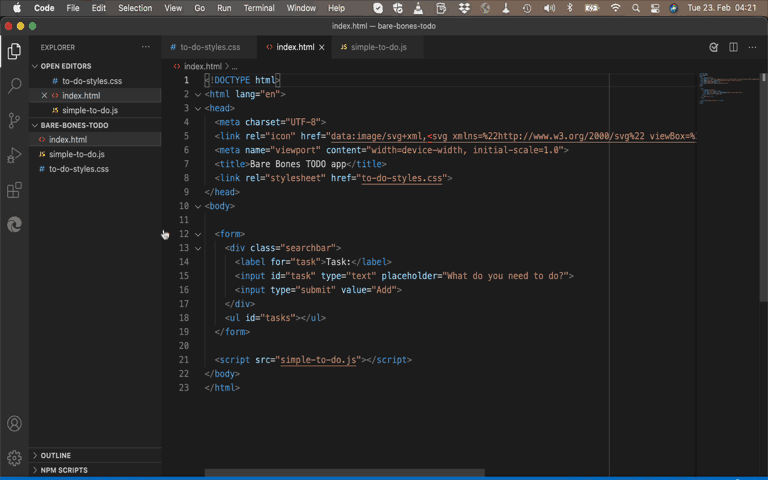This screenshot has height=480, width=768.
Task: Open the Run and Debug view
Action: (14, 155)
